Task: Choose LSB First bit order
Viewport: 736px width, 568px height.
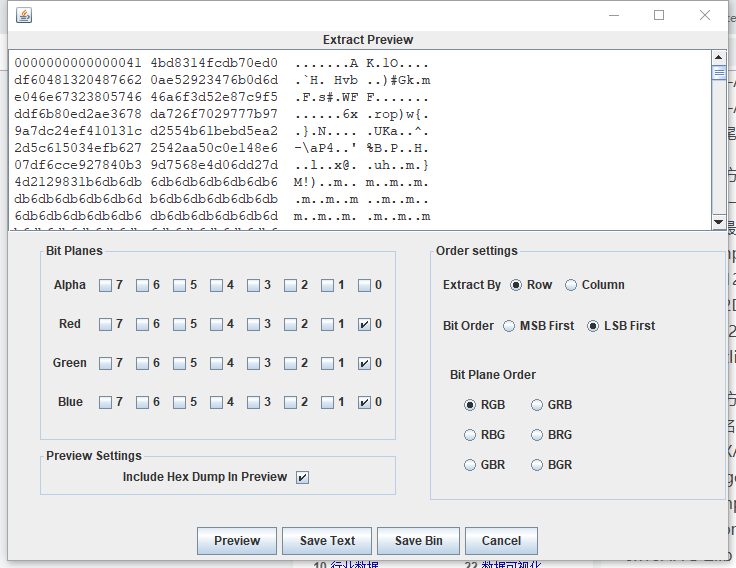Action: [593, 326]
